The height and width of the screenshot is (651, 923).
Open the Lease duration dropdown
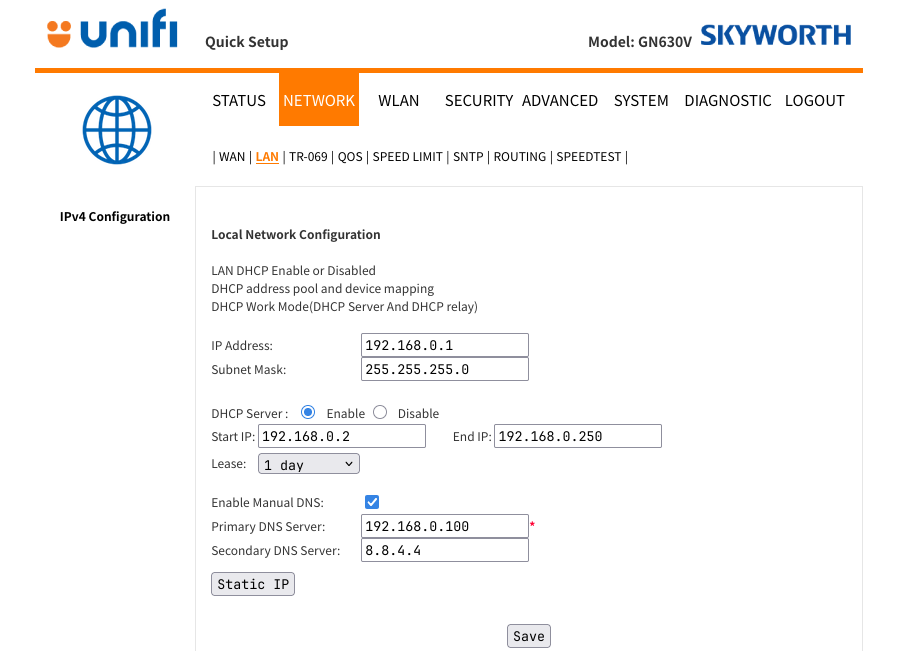coord(308,464)
